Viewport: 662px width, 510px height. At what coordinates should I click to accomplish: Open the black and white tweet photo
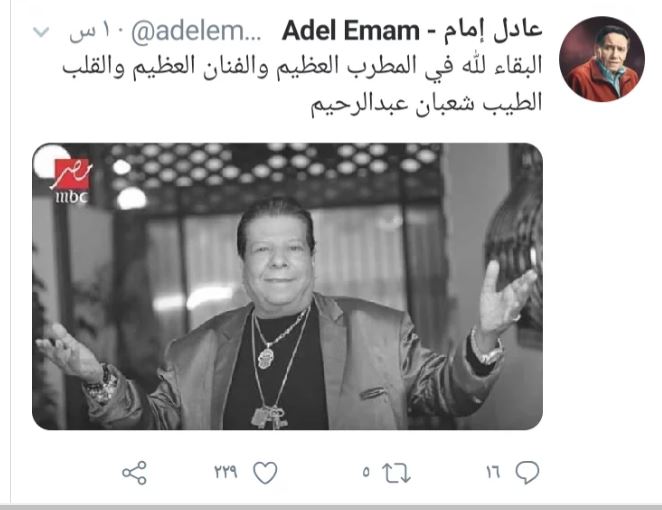(288, 286)
